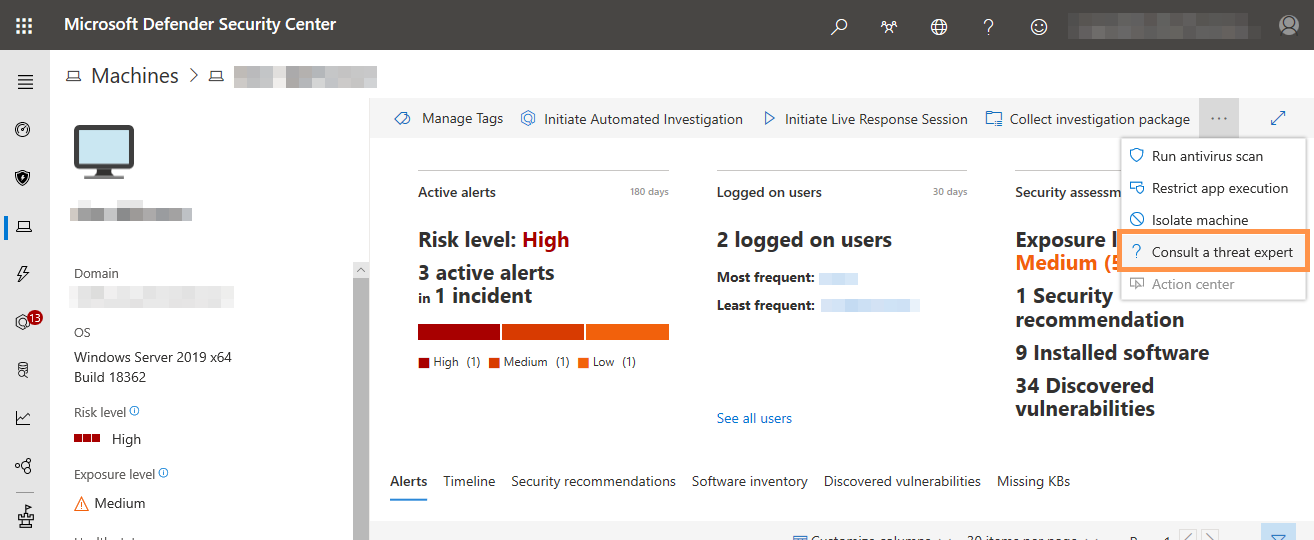
Task: Open the app launcher waffle icon
Action: pyautogui.click(x=24, y=25)
